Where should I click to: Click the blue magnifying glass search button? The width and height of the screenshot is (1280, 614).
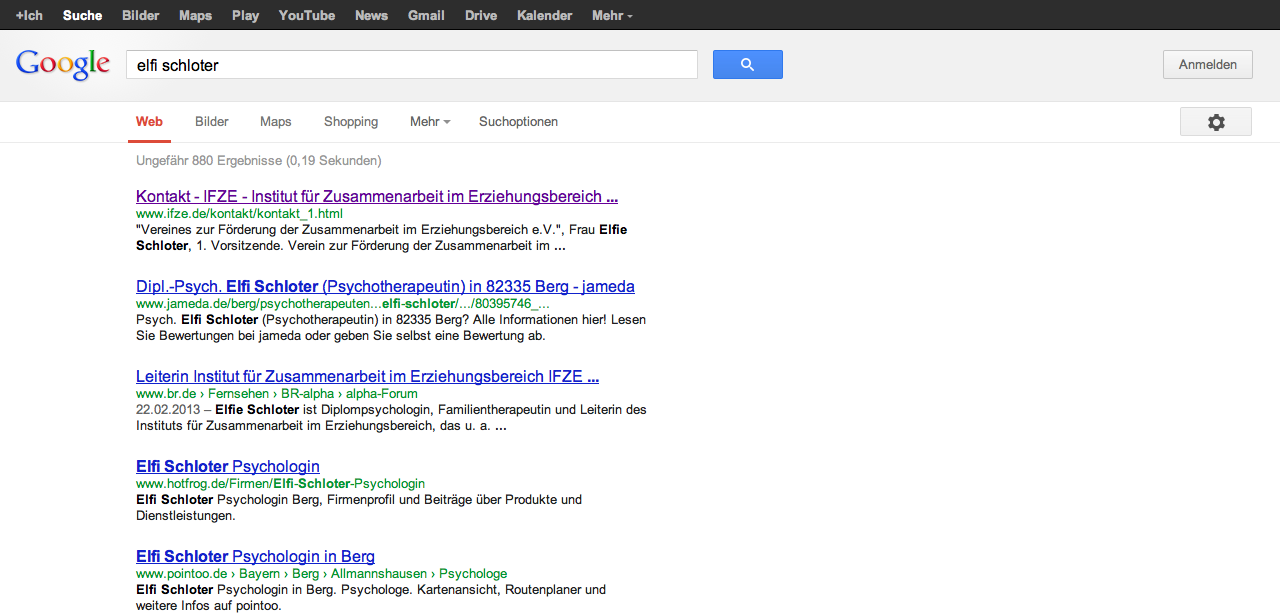747,65
